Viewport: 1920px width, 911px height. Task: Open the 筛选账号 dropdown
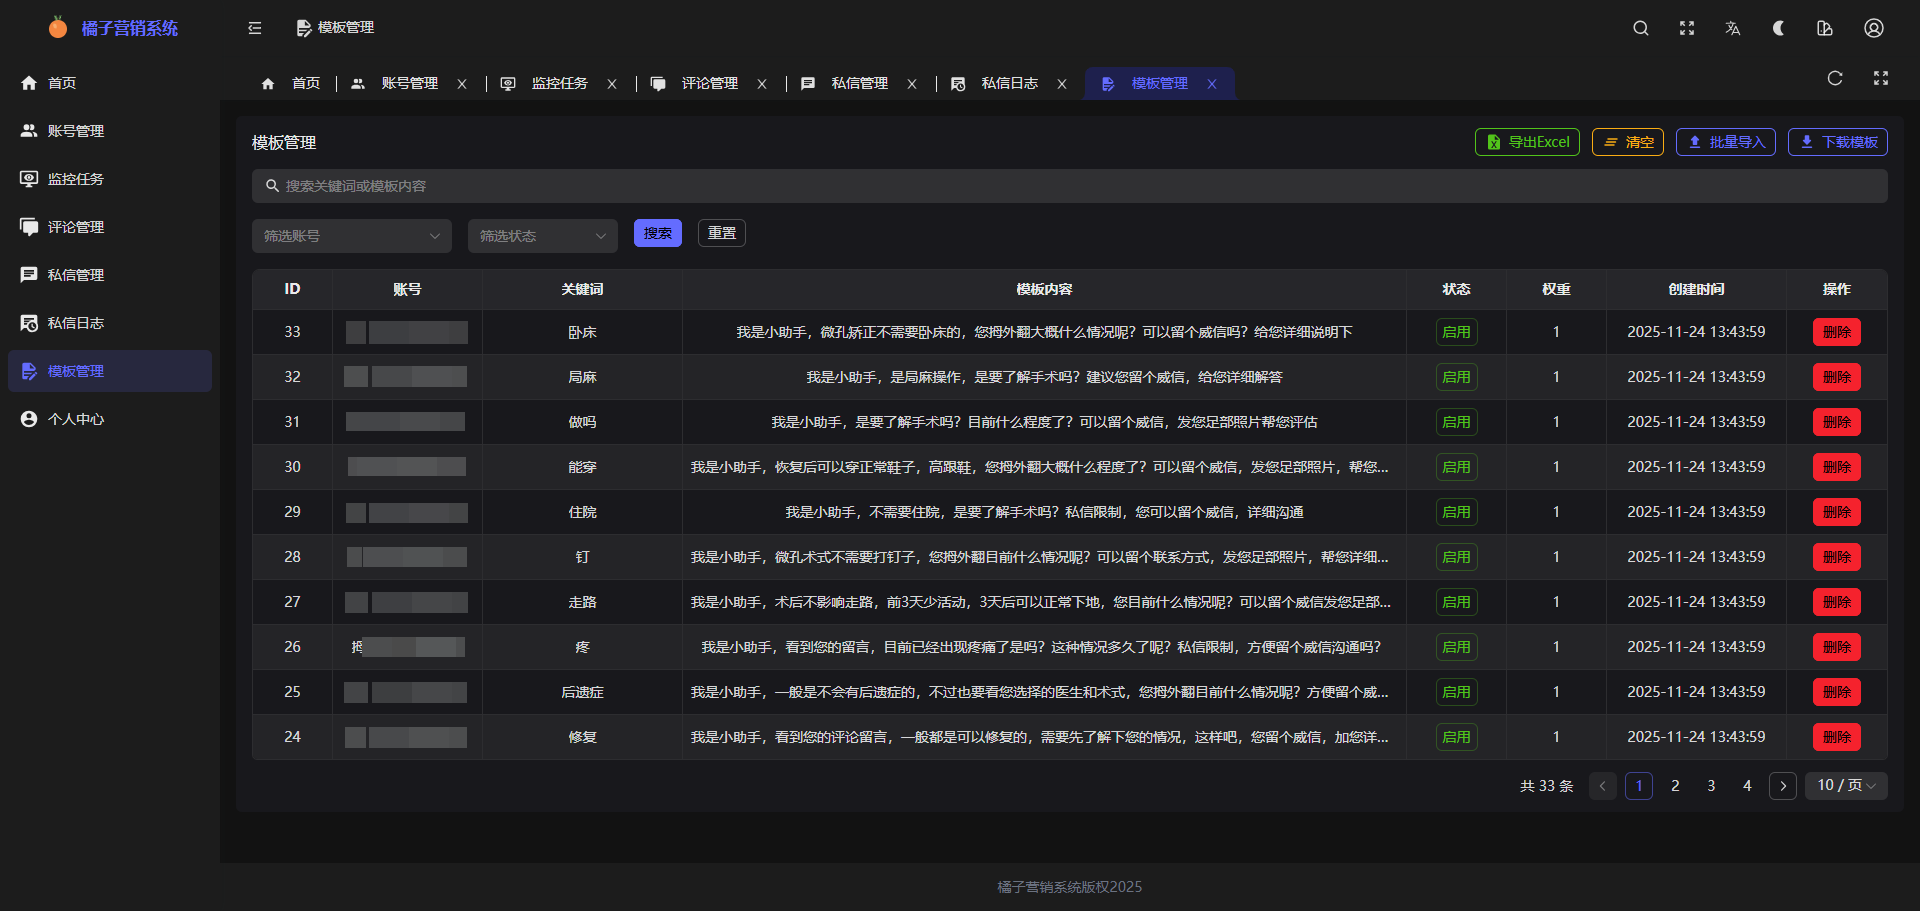(x=351, y=236)
